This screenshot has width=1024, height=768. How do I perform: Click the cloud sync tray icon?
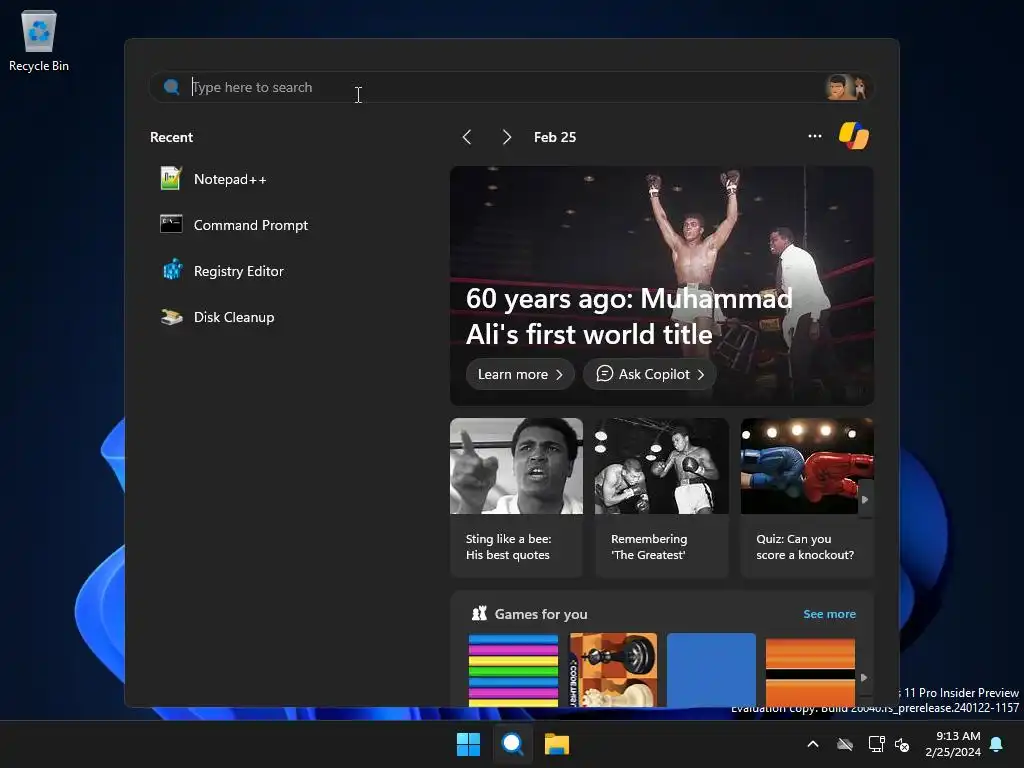point(845,744)
